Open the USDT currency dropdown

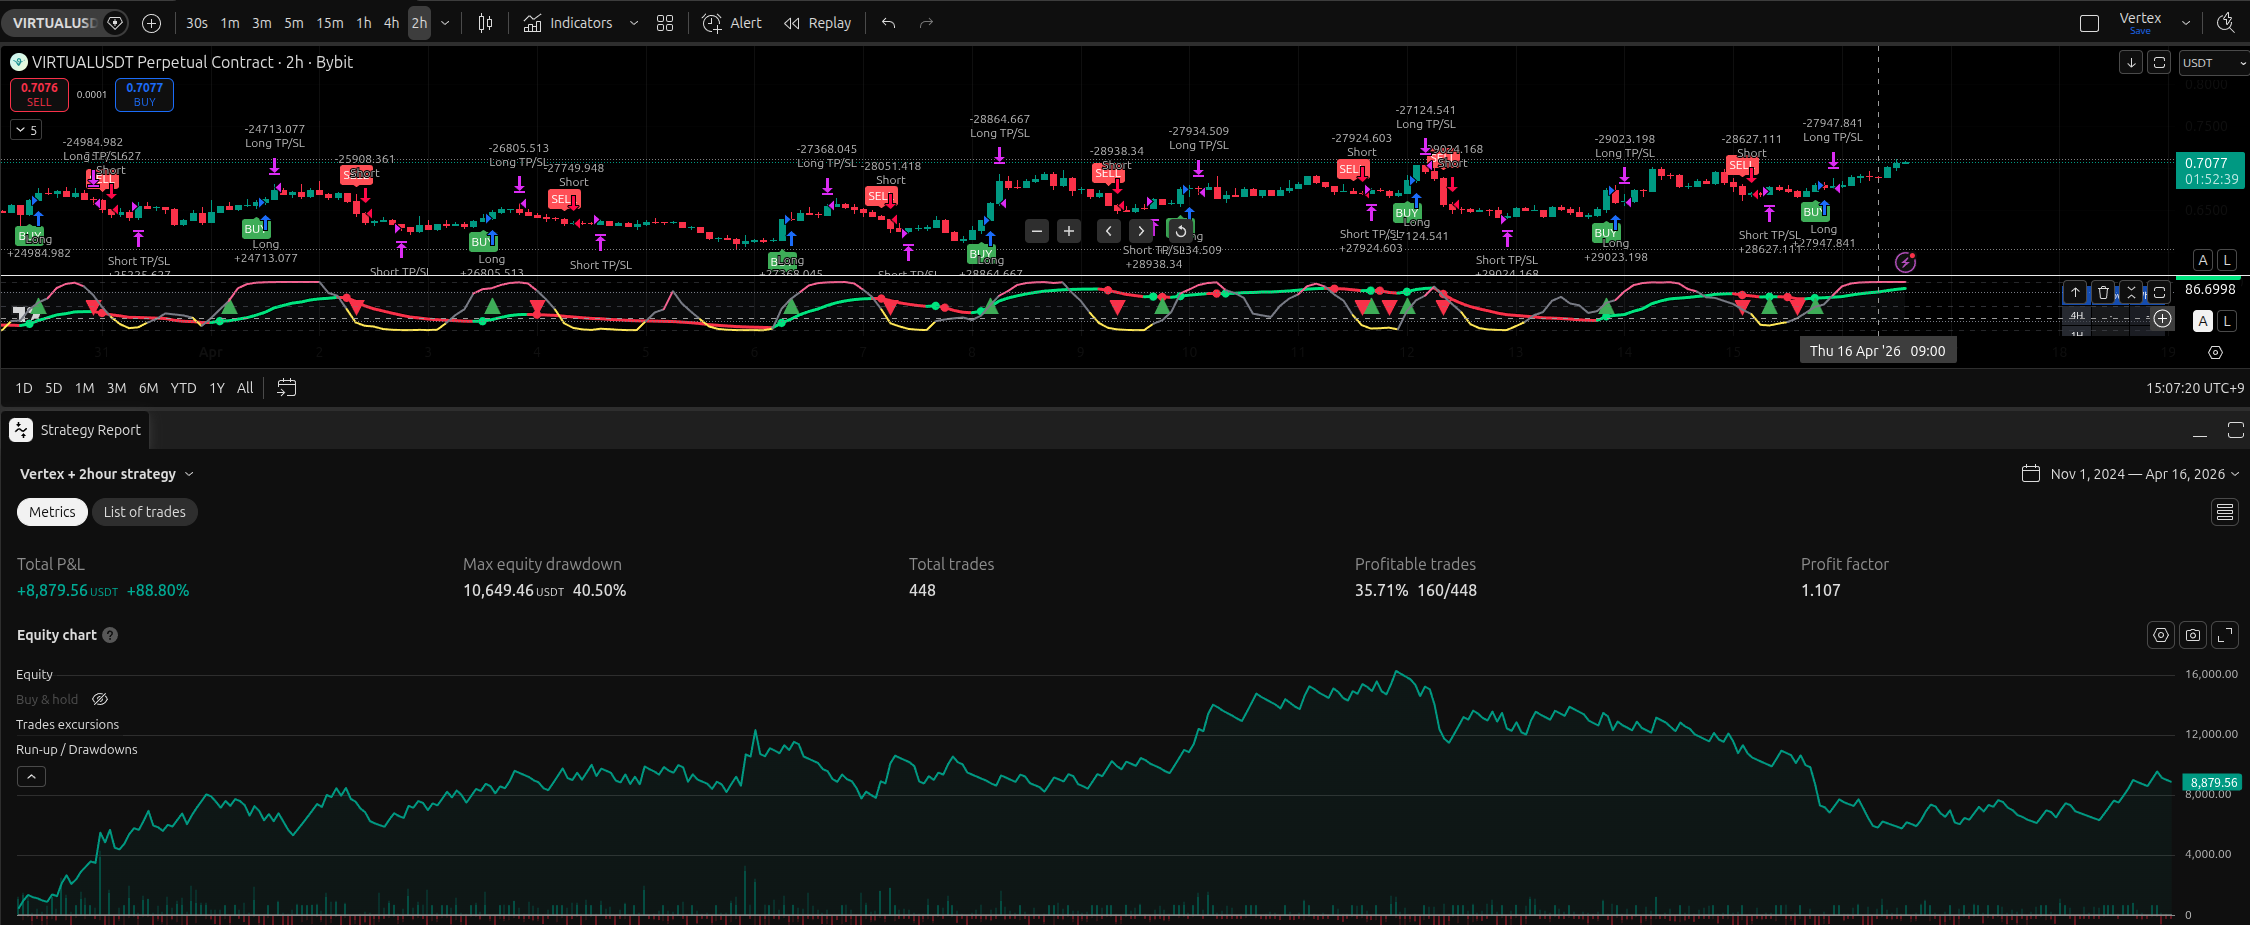pyautogui.click(x=2213, y=62)
